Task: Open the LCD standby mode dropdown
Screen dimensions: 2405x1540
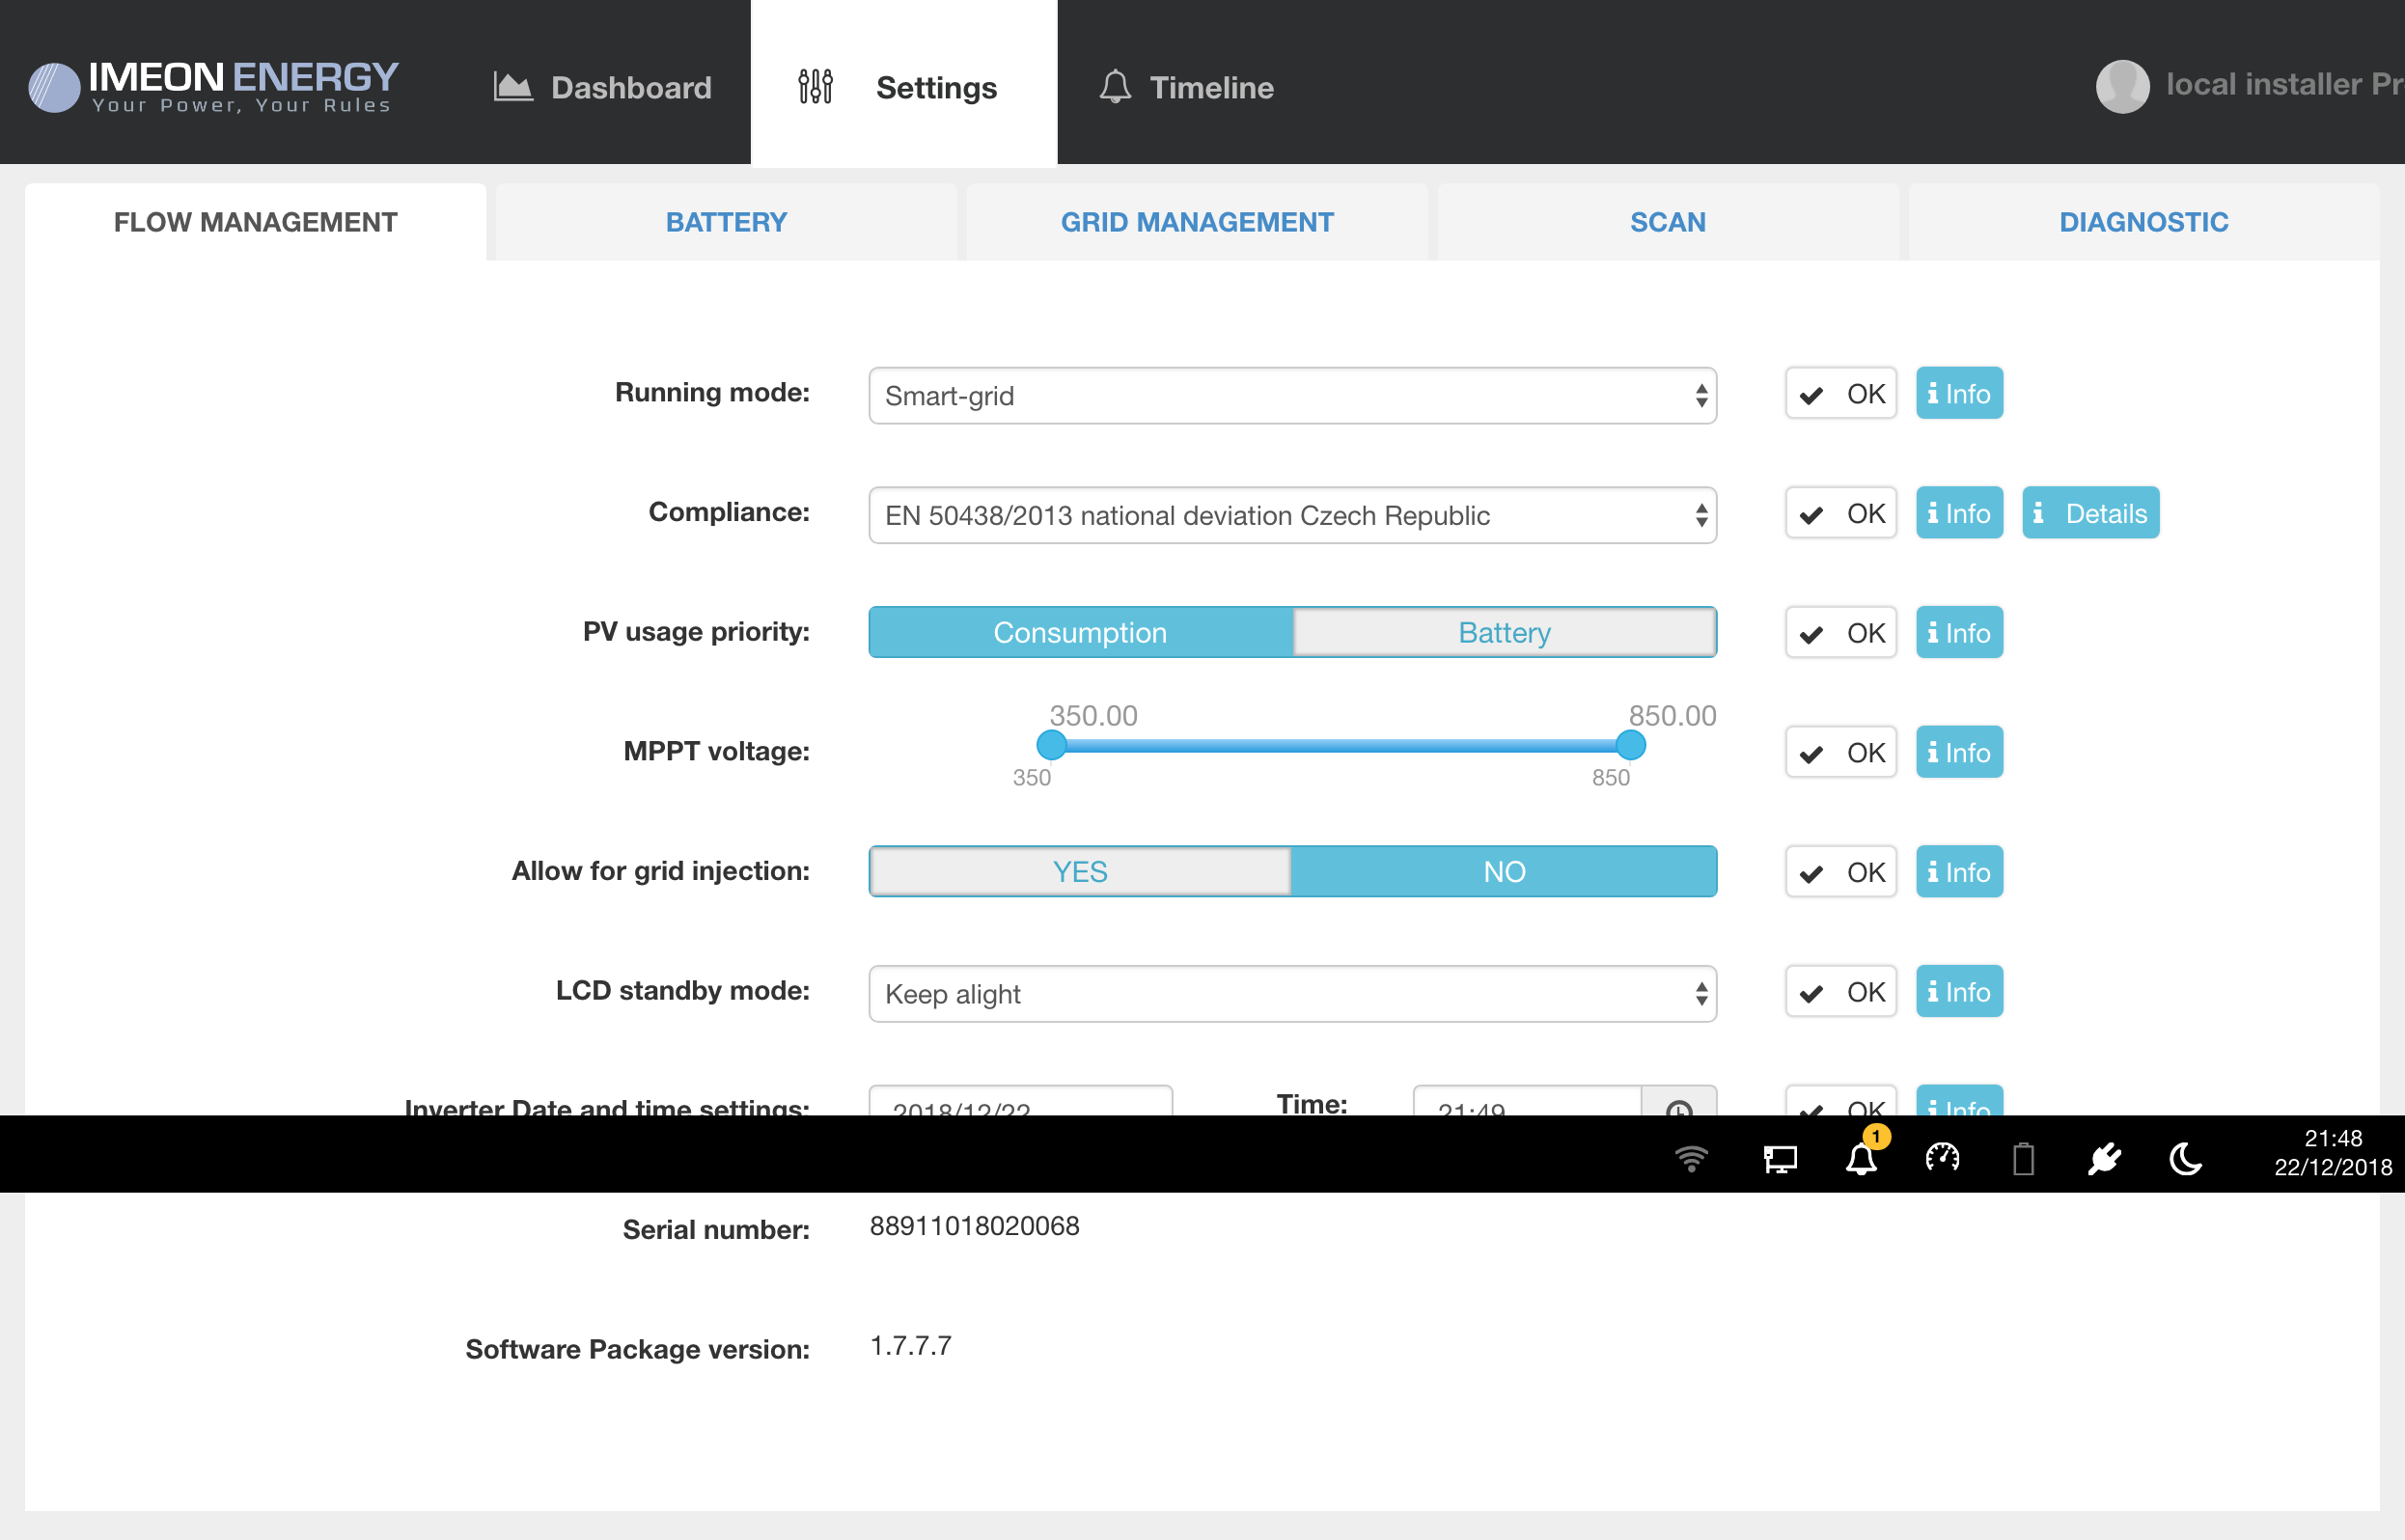Action: point(1292,994)
